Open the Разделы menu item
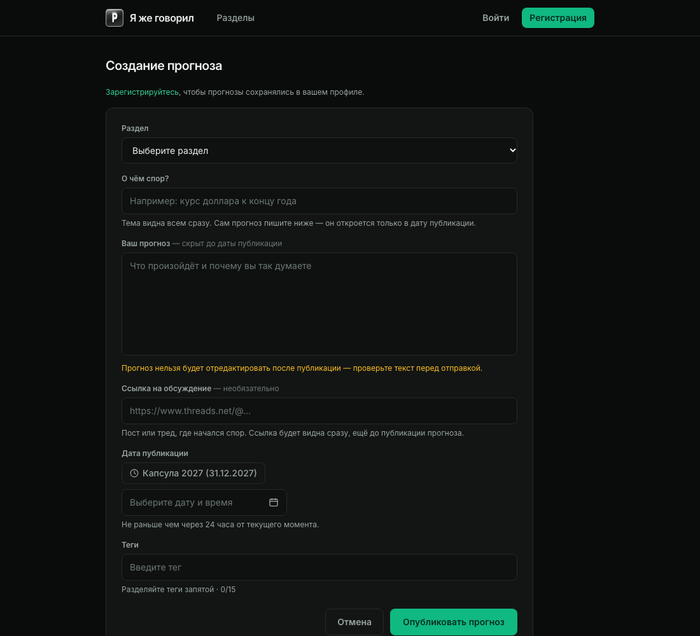The width and height of the screenshot is (700, 636). coord(235,18)
